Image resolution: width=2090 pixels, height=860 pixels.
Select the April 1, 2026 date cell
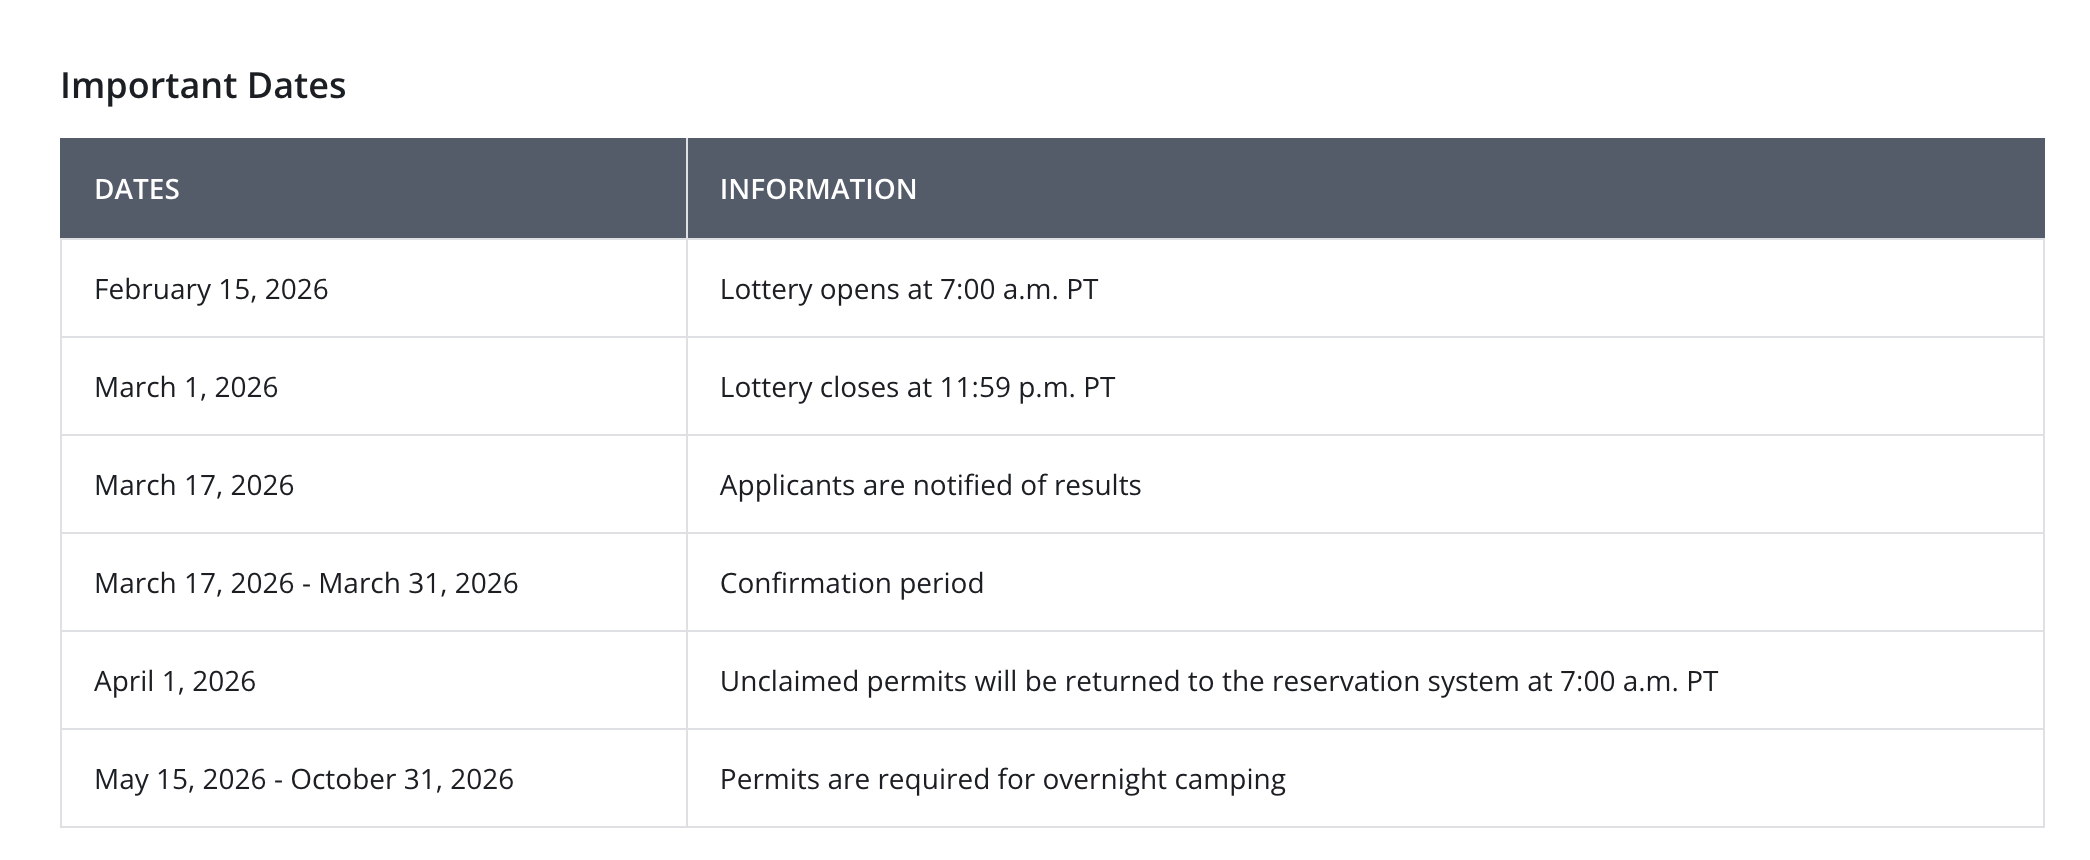pyautogui.click(x=175, y=681)
